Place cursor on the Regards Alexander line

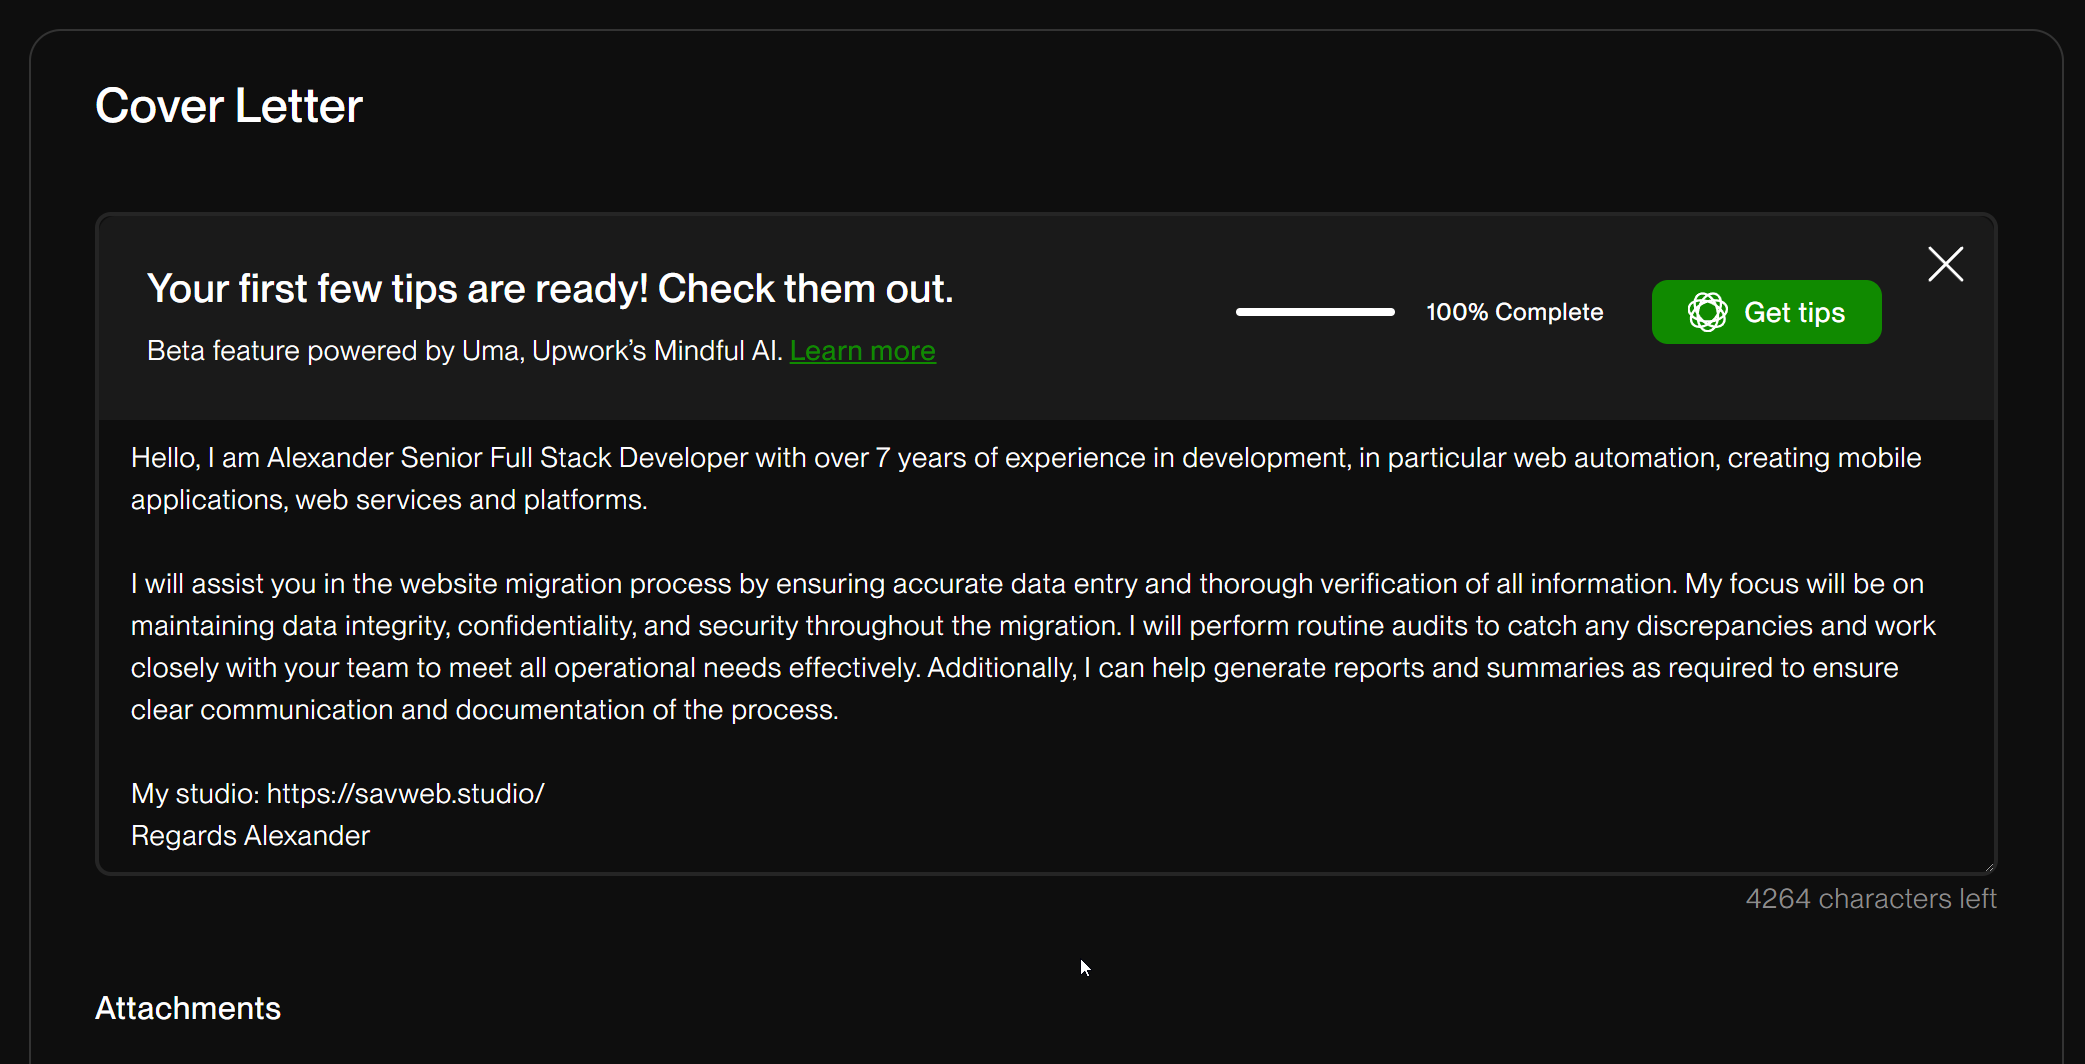pyautogui.click(x=250, y=836)
